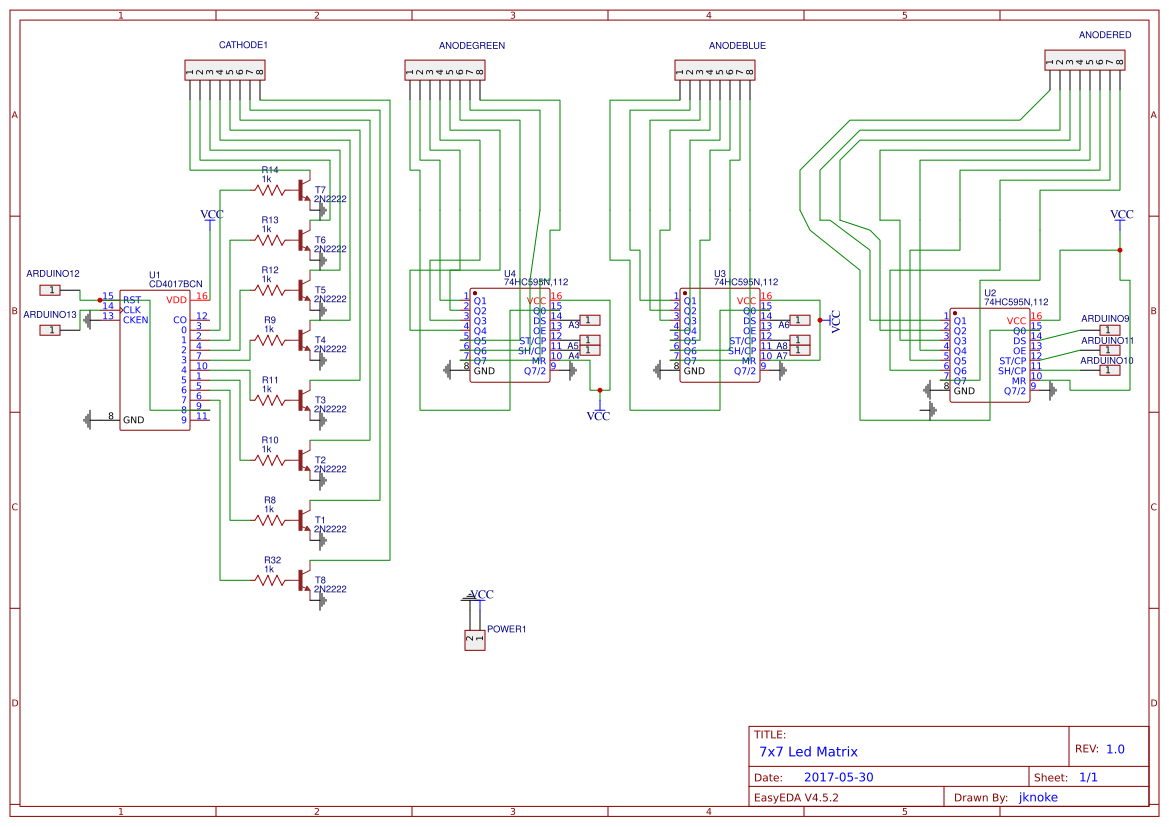Click the 'CD4017BCN' part label

(176, 284)
